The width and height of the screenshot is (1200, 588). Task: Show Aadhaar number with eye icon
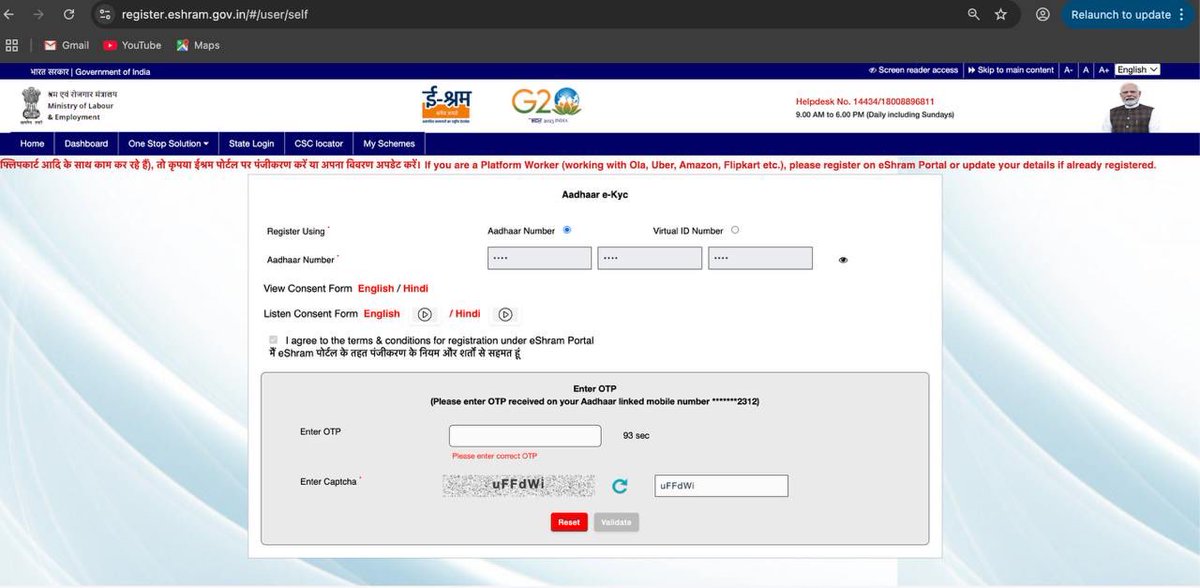point(843,260)
